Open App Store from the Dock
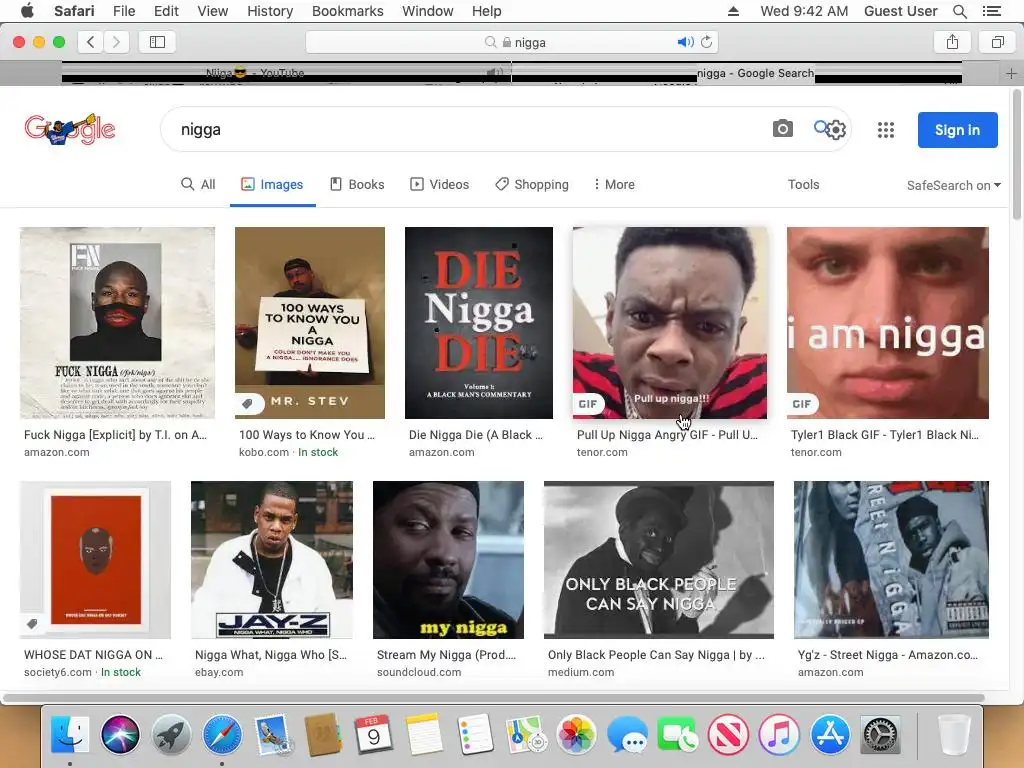This screenshot has height=768, width=1024. [830, 735]
